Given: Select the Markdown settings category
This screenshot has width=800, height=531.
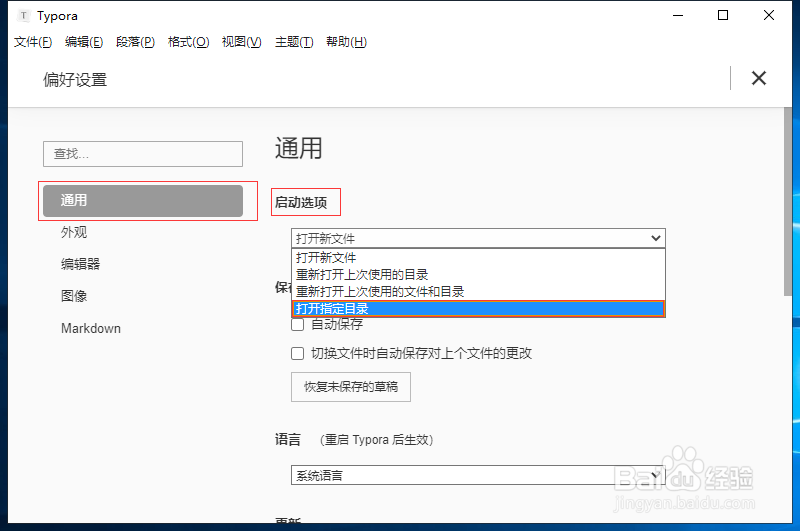Looking at the screenshot, I should click(91, 328).
